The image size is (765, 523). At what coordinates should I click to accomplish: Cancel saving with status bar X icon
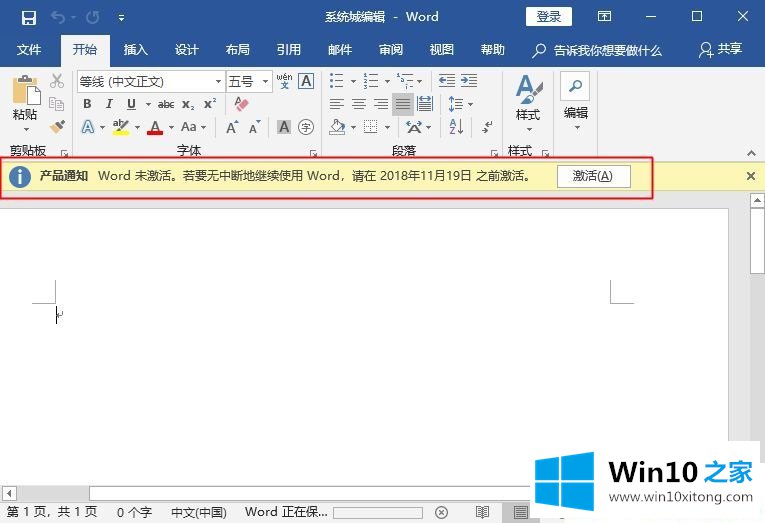441,512
